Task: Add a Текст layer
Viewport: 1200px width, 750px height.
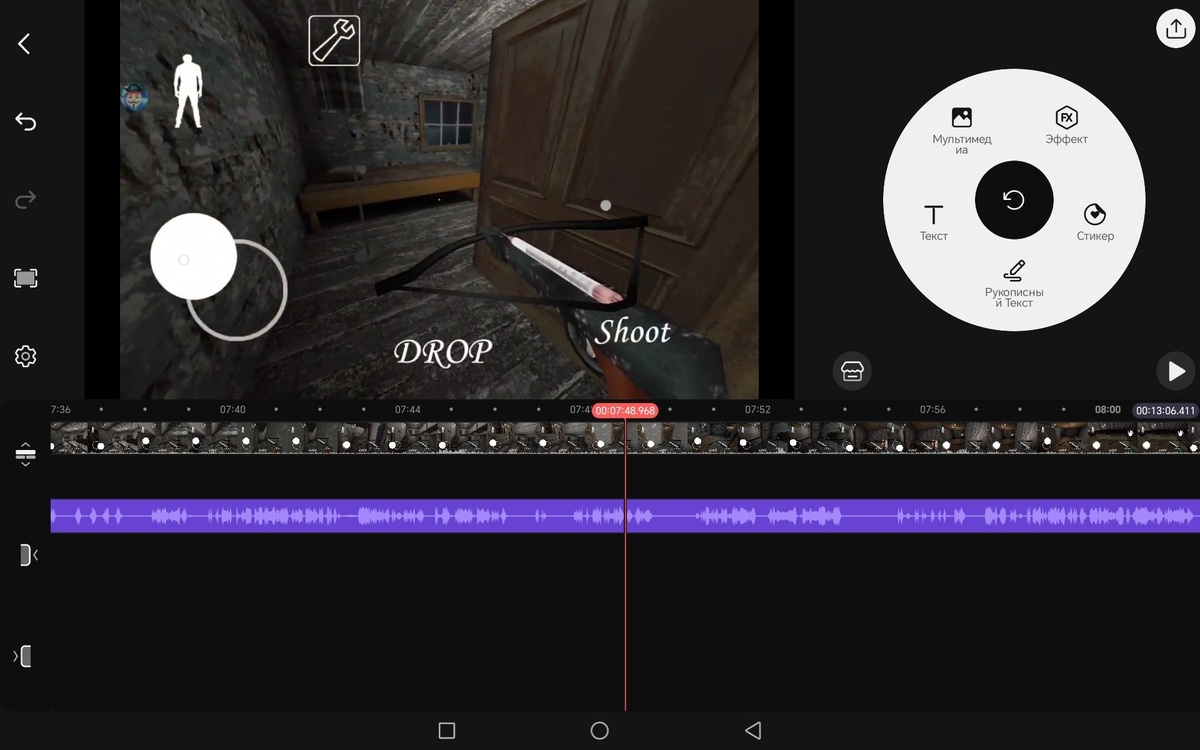Action: 933,223
